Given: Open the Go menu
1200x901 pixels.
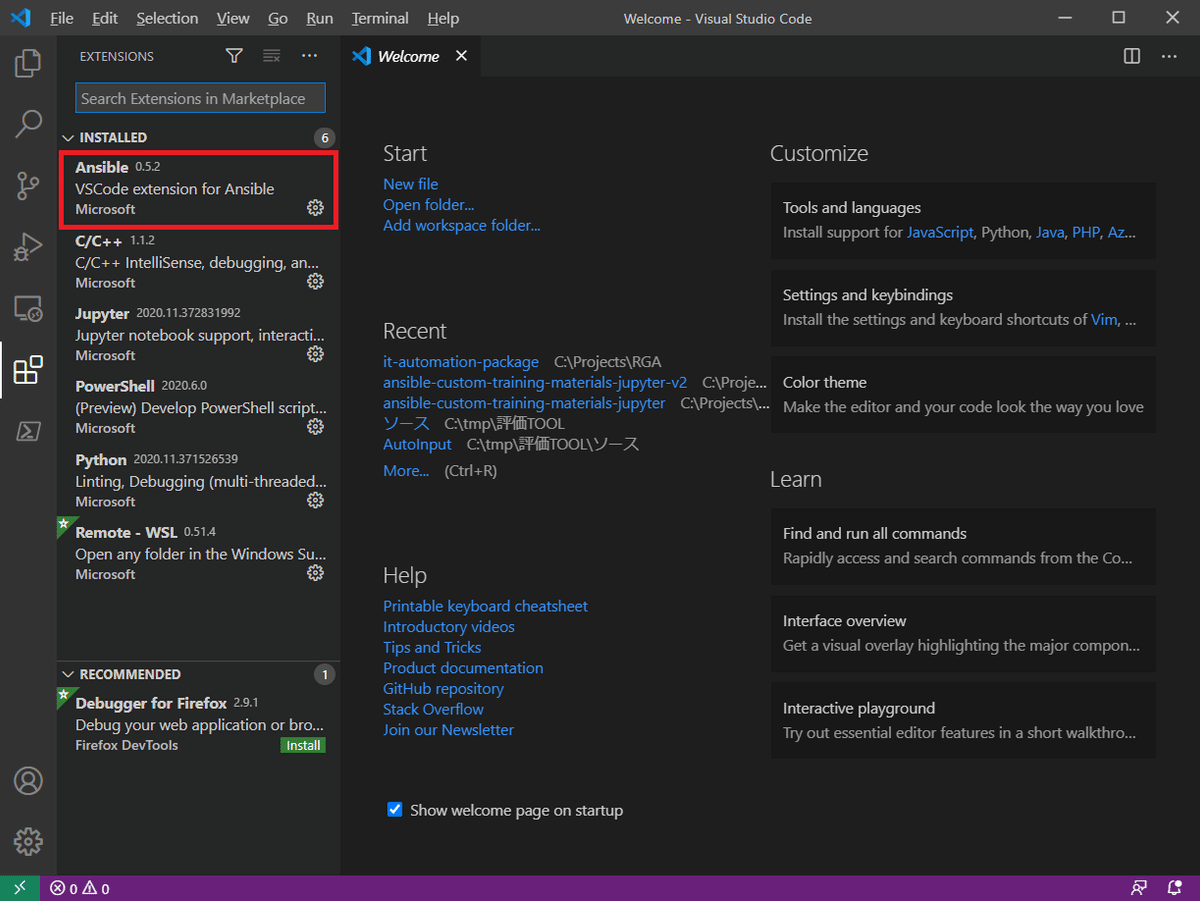Looking at the screenshot, I should click(x=278, y=18).
